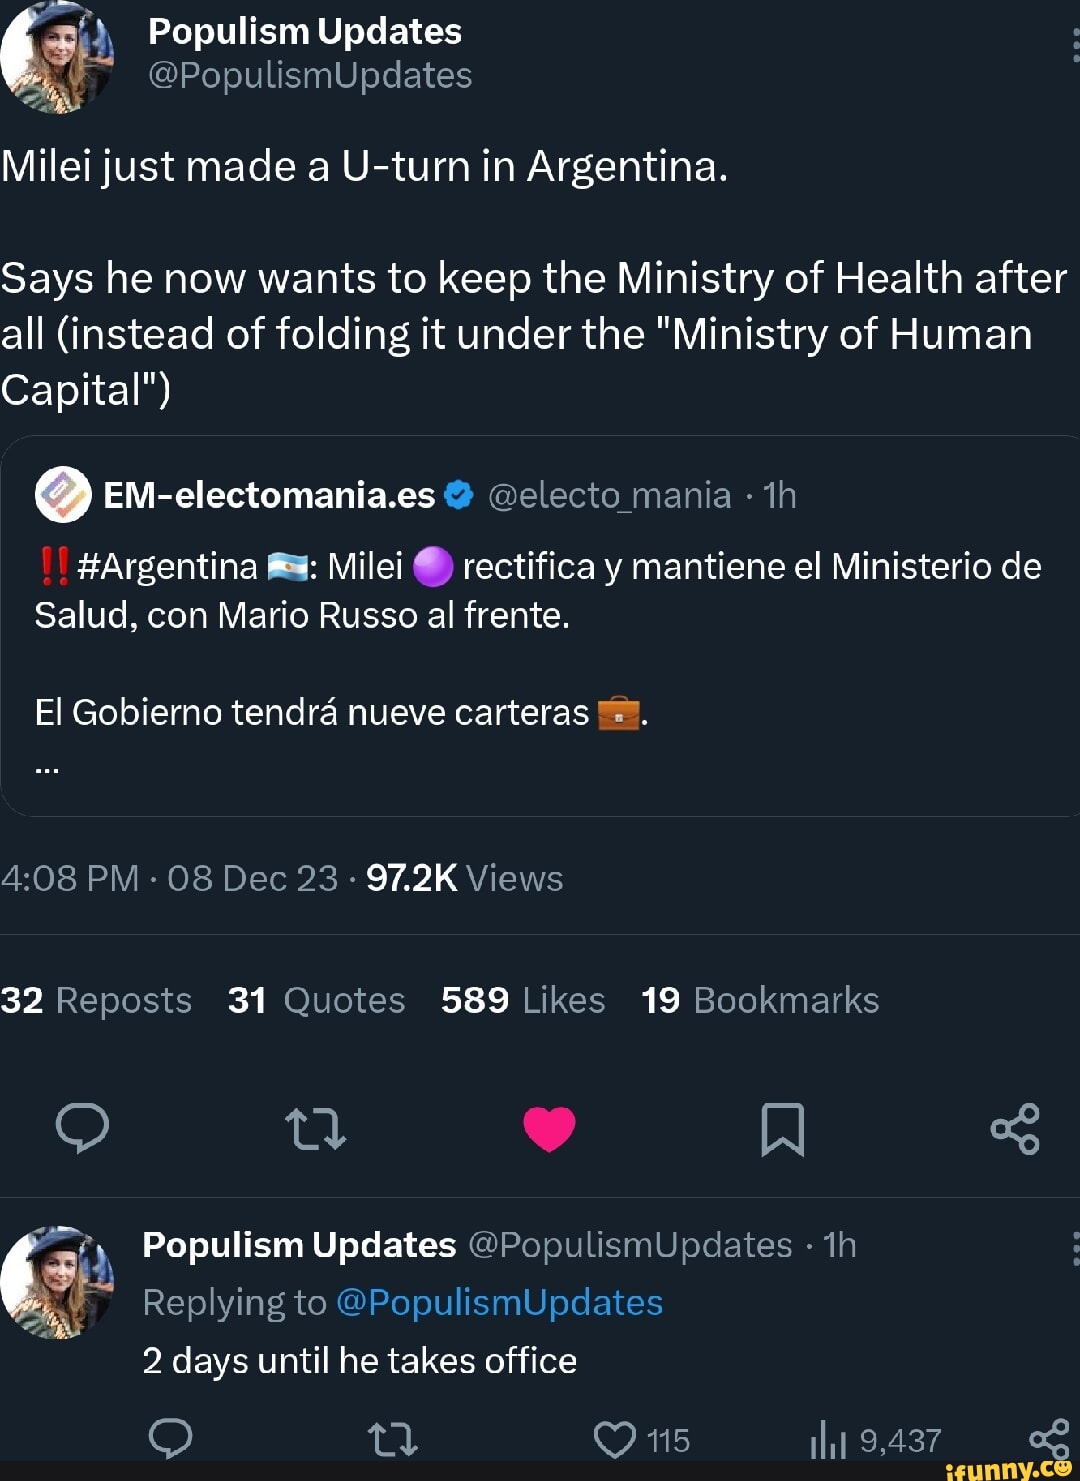This screenshot has width=1080, height=1481.
Task: View analytics showing 9,437 views
Action: 828,1441
